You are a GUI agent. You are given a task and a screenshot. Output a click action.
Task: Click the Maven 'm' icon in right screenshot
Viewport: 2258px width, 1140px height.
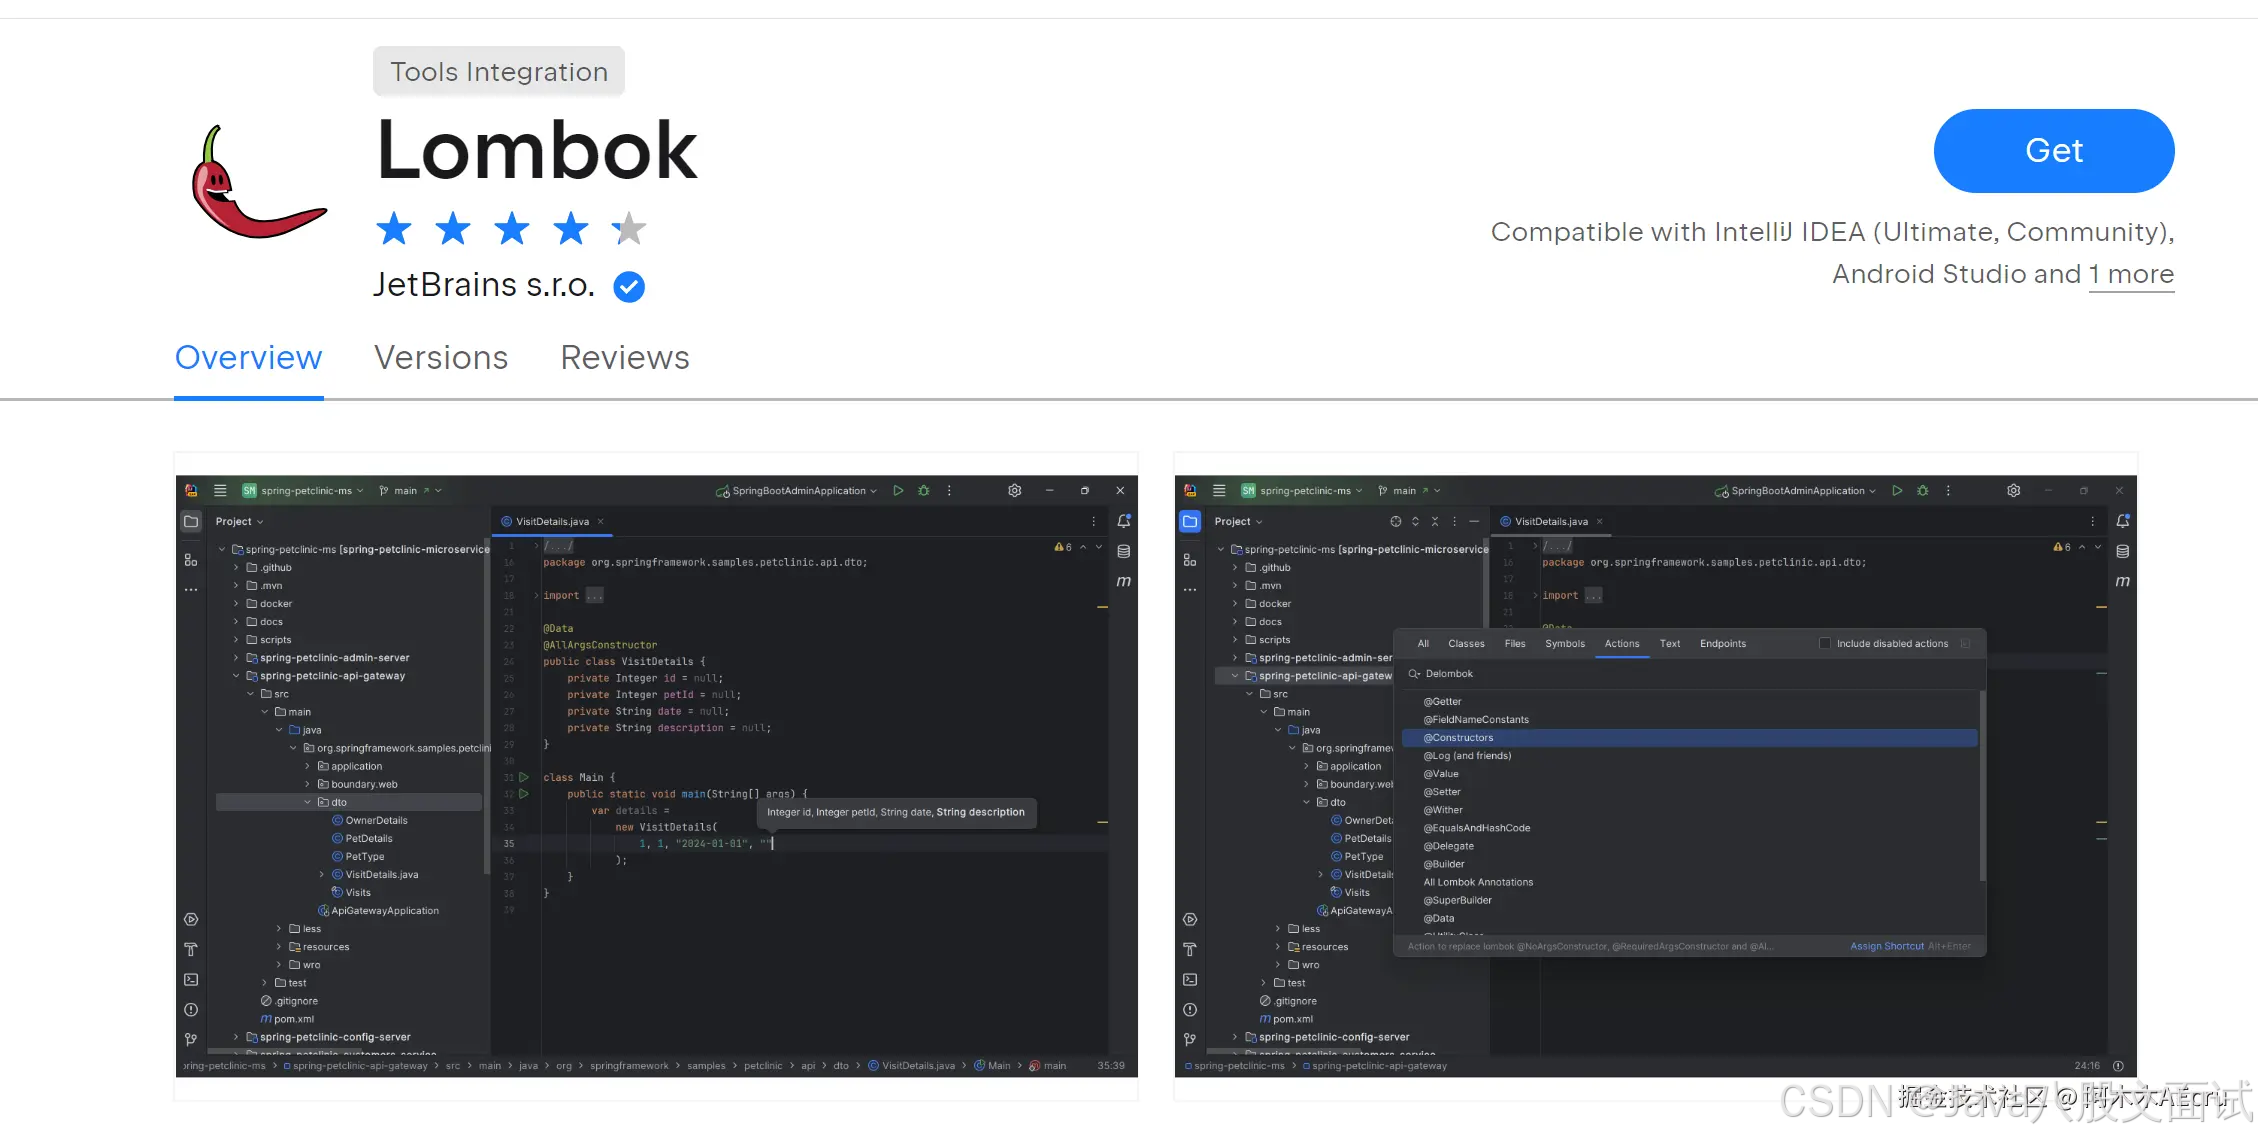point(2122,581)
